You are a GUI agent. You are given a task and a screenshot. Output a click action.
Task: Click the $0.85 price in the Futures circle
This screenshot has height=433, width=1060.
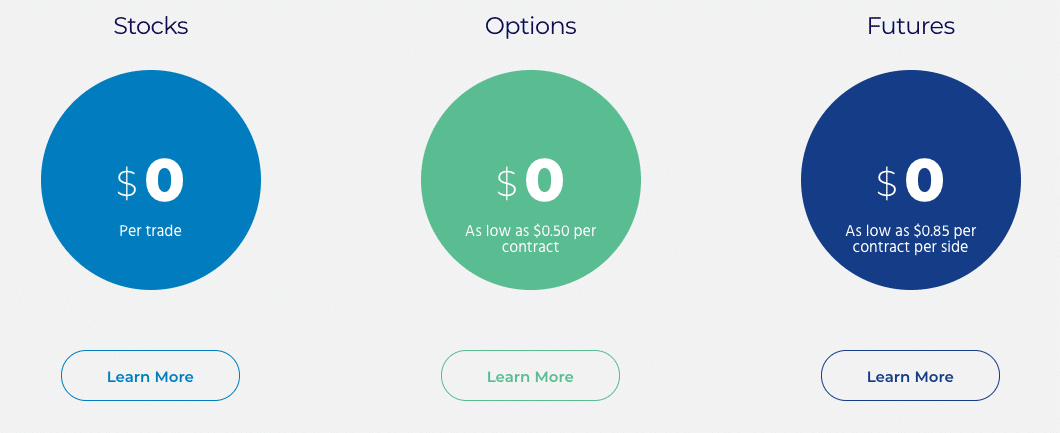click(x=932, y=230)
